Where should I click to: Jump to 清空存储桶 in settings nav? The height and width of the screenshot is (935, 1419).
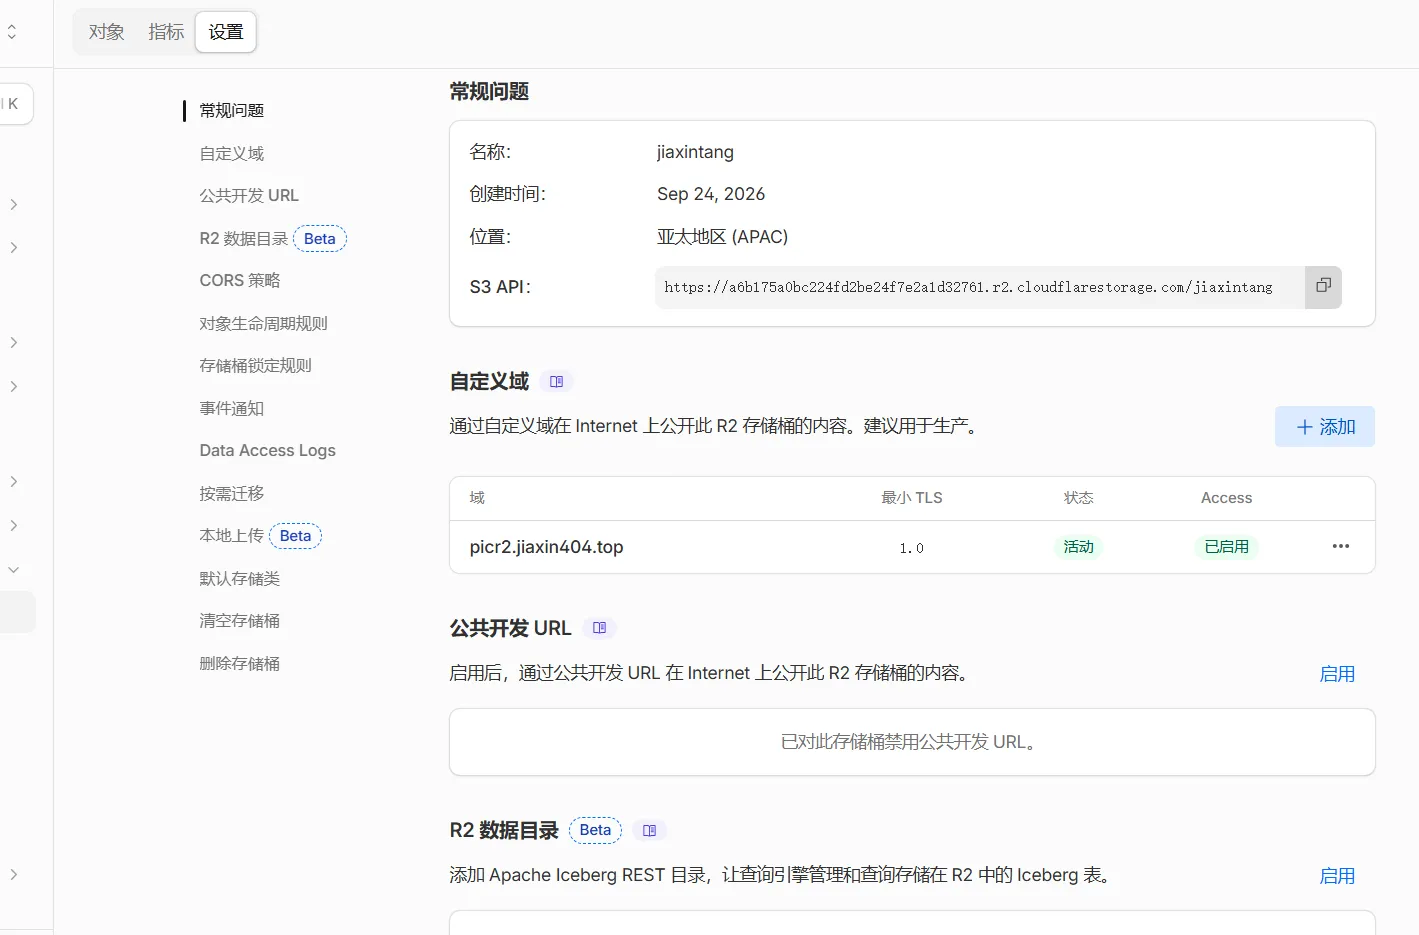tap(240, 621)
